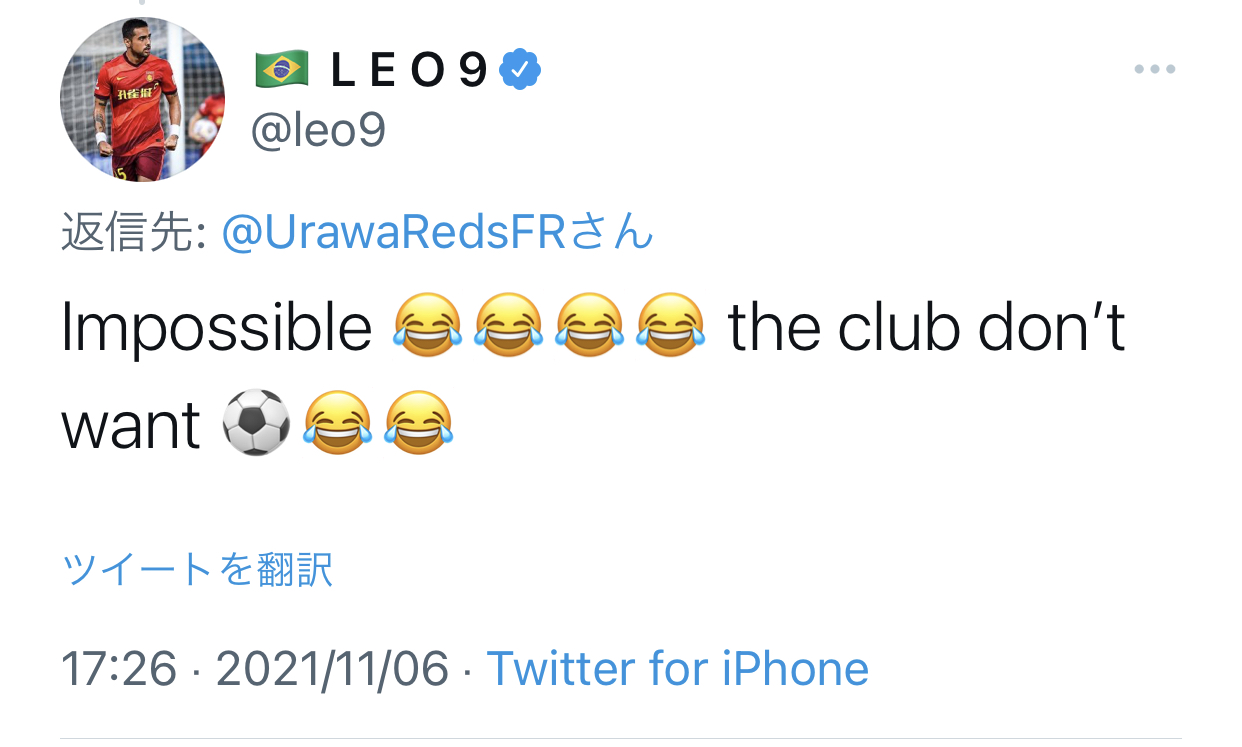The width and height of the screenshot is (1242, 747).
Task: Click the laughing emoji right of the soccer ball
Action: coord(338,423)
